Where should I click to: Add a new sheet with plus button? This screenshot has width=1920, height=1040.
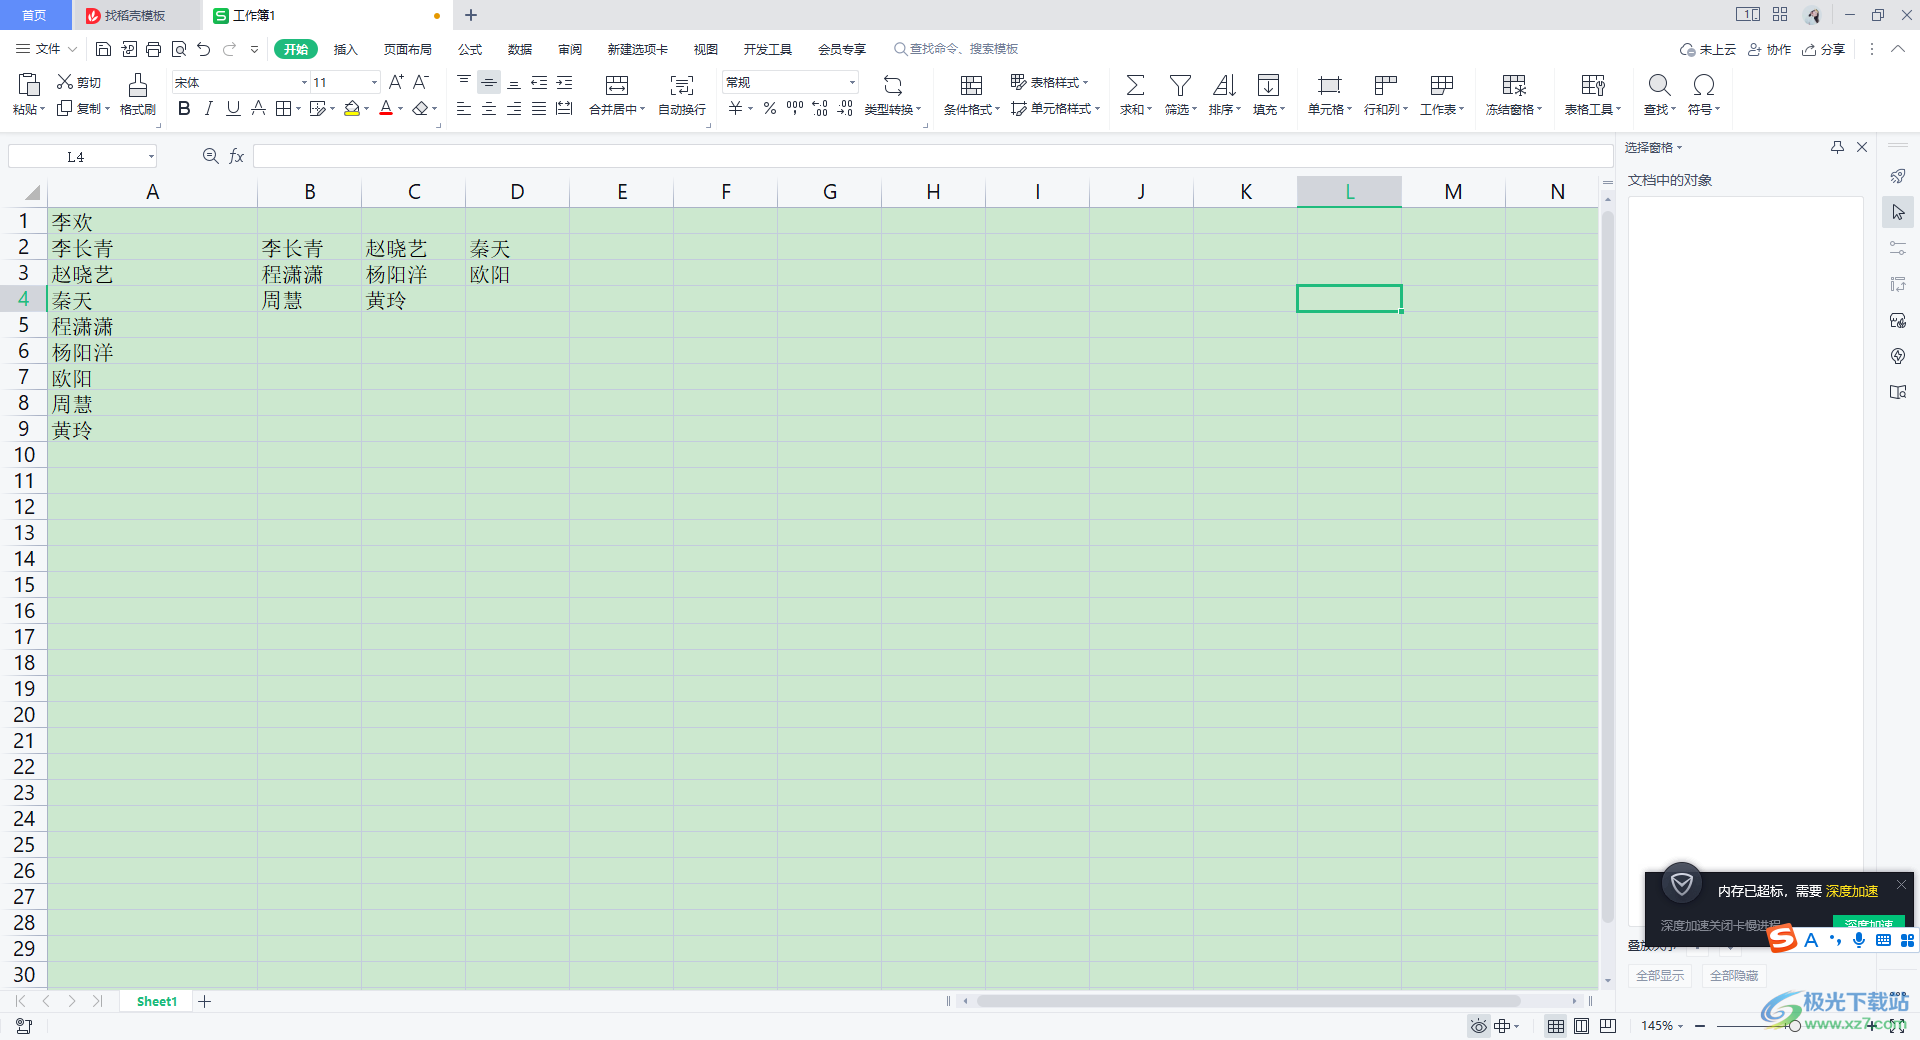pyautogui.click(x=205, y=1001)
